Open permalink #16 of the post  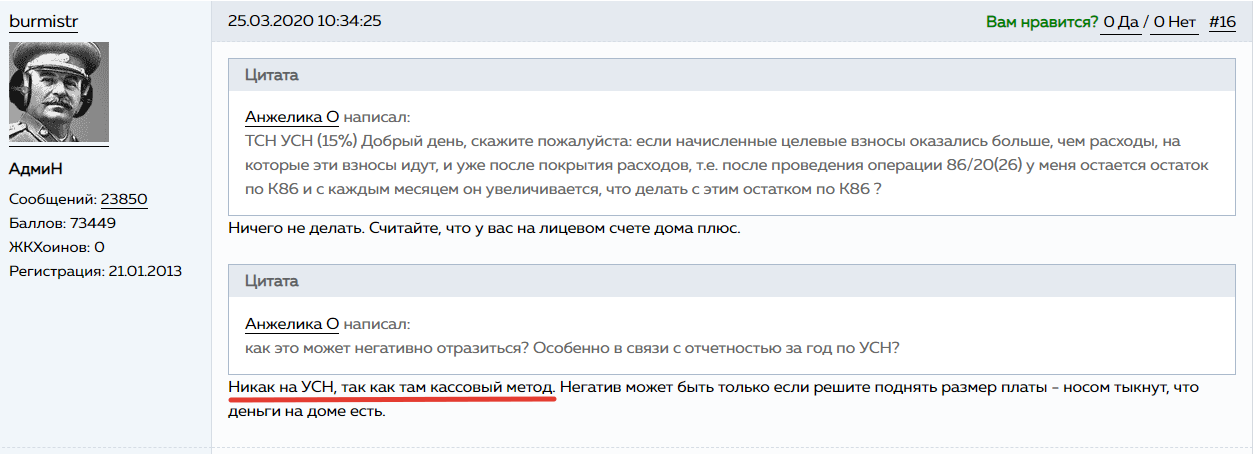(1223, 22)
